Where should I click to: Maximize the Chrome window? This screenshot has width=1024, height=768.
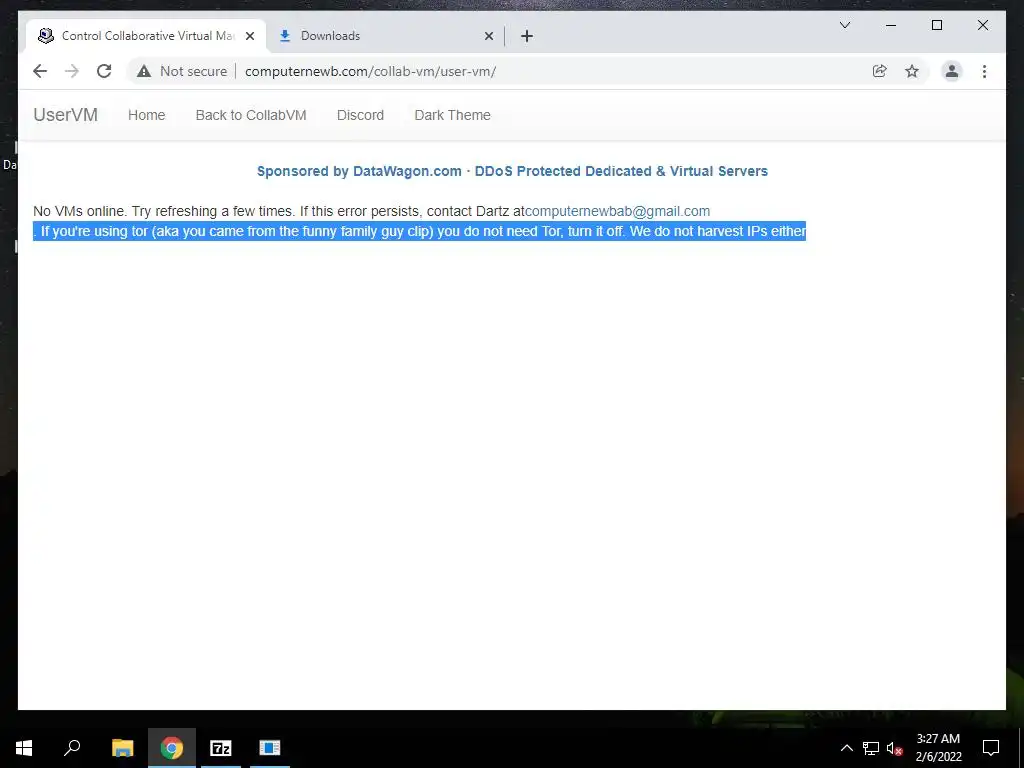[936, 25]
